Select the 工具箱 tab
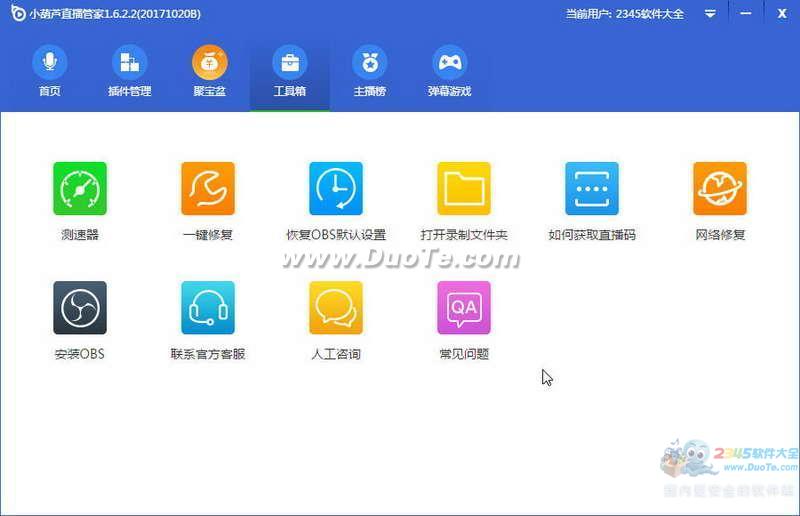This screenshot has height=516, width=800. (289, 72)
